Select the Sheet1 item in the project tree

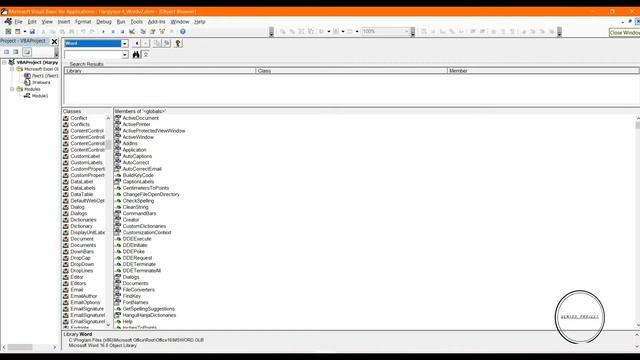[41, 76]
